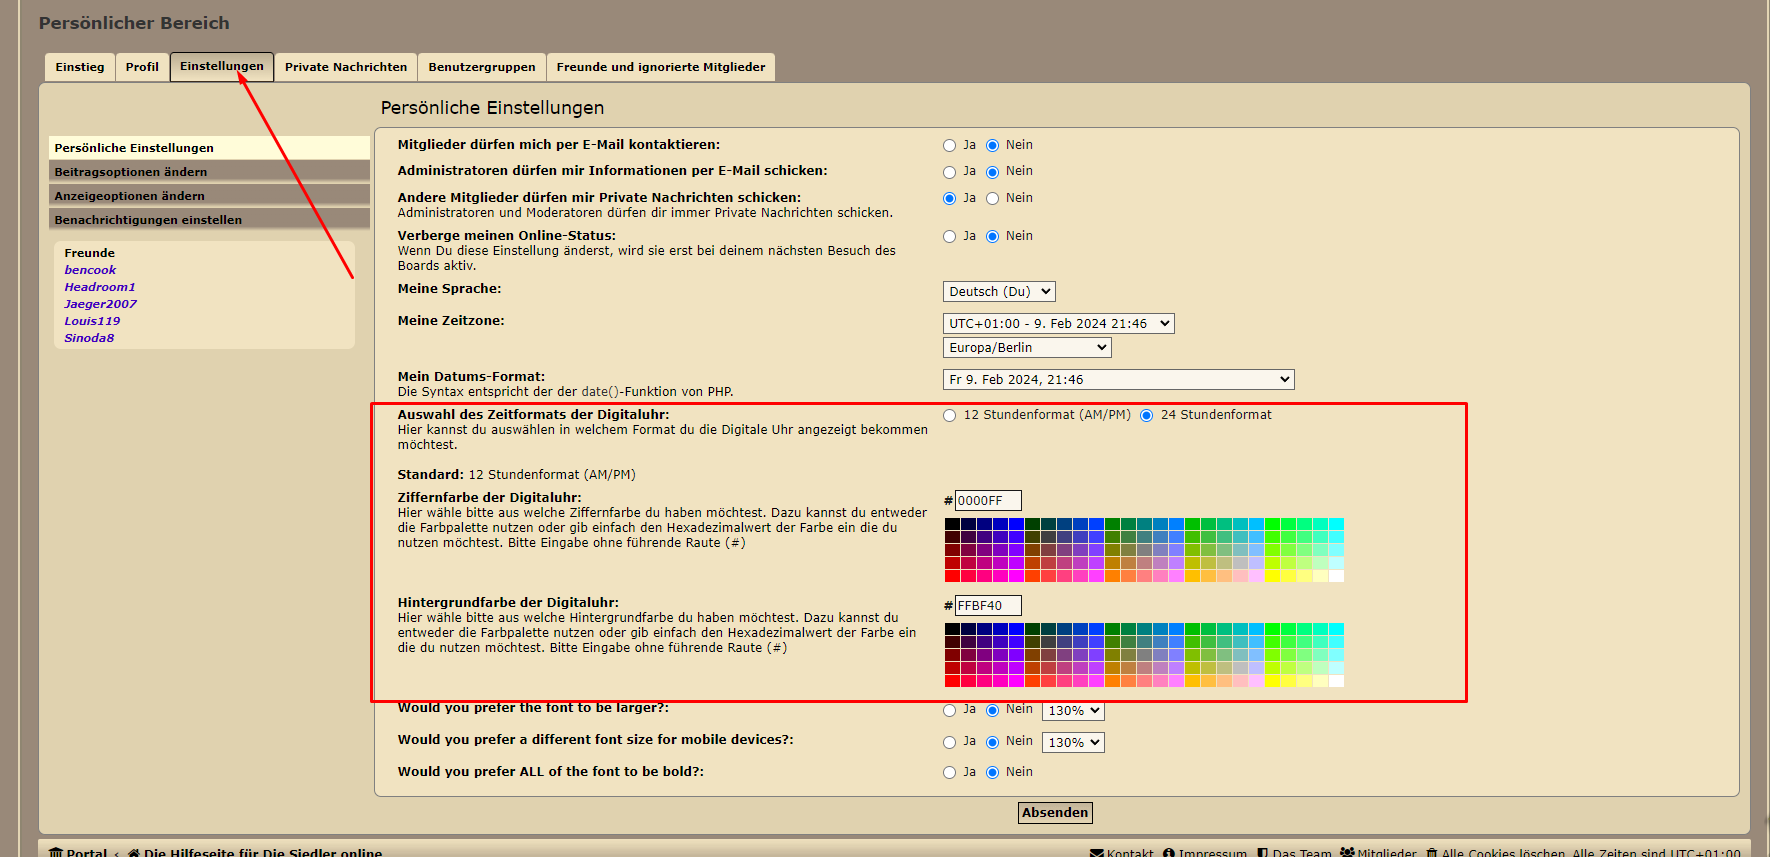Click the Mitglieder group icon
The width and height of the screenshot is (1770, 857).
pos(1347,852)
